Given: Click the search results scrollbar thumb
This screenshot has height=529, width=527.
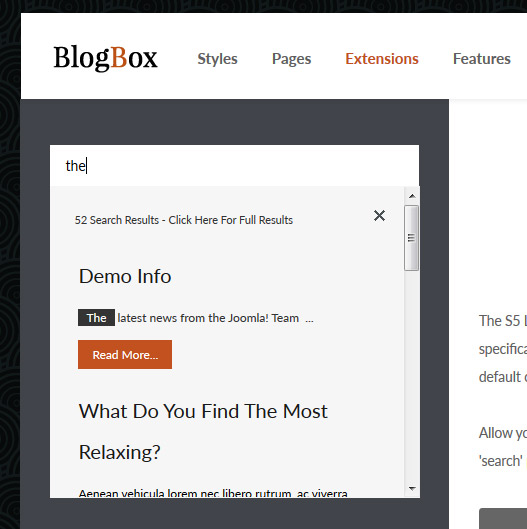Looking at the screenshot, I should 412,238.
